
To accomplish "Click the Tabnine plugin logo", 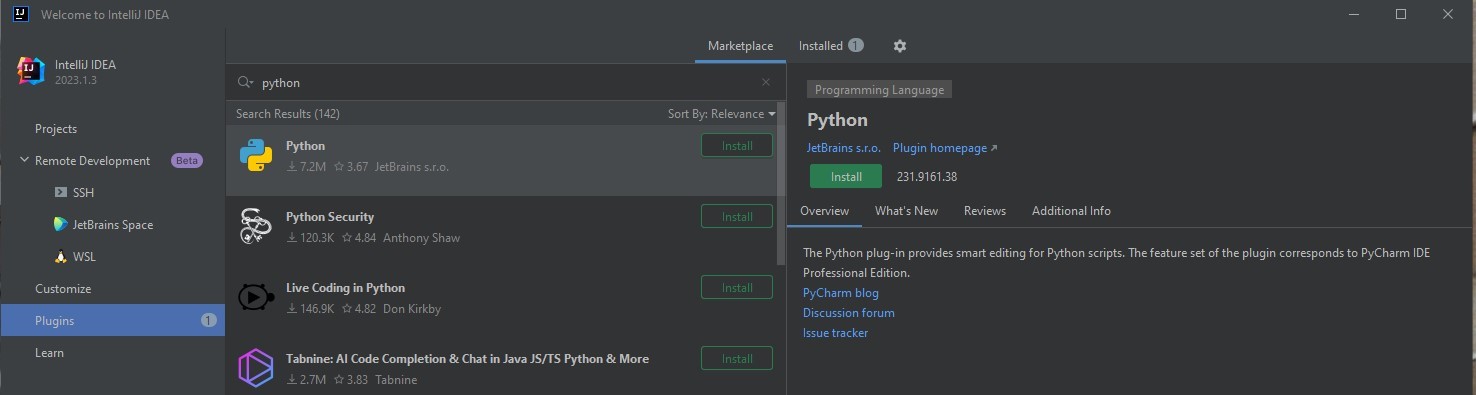I will tap(256, 369).
